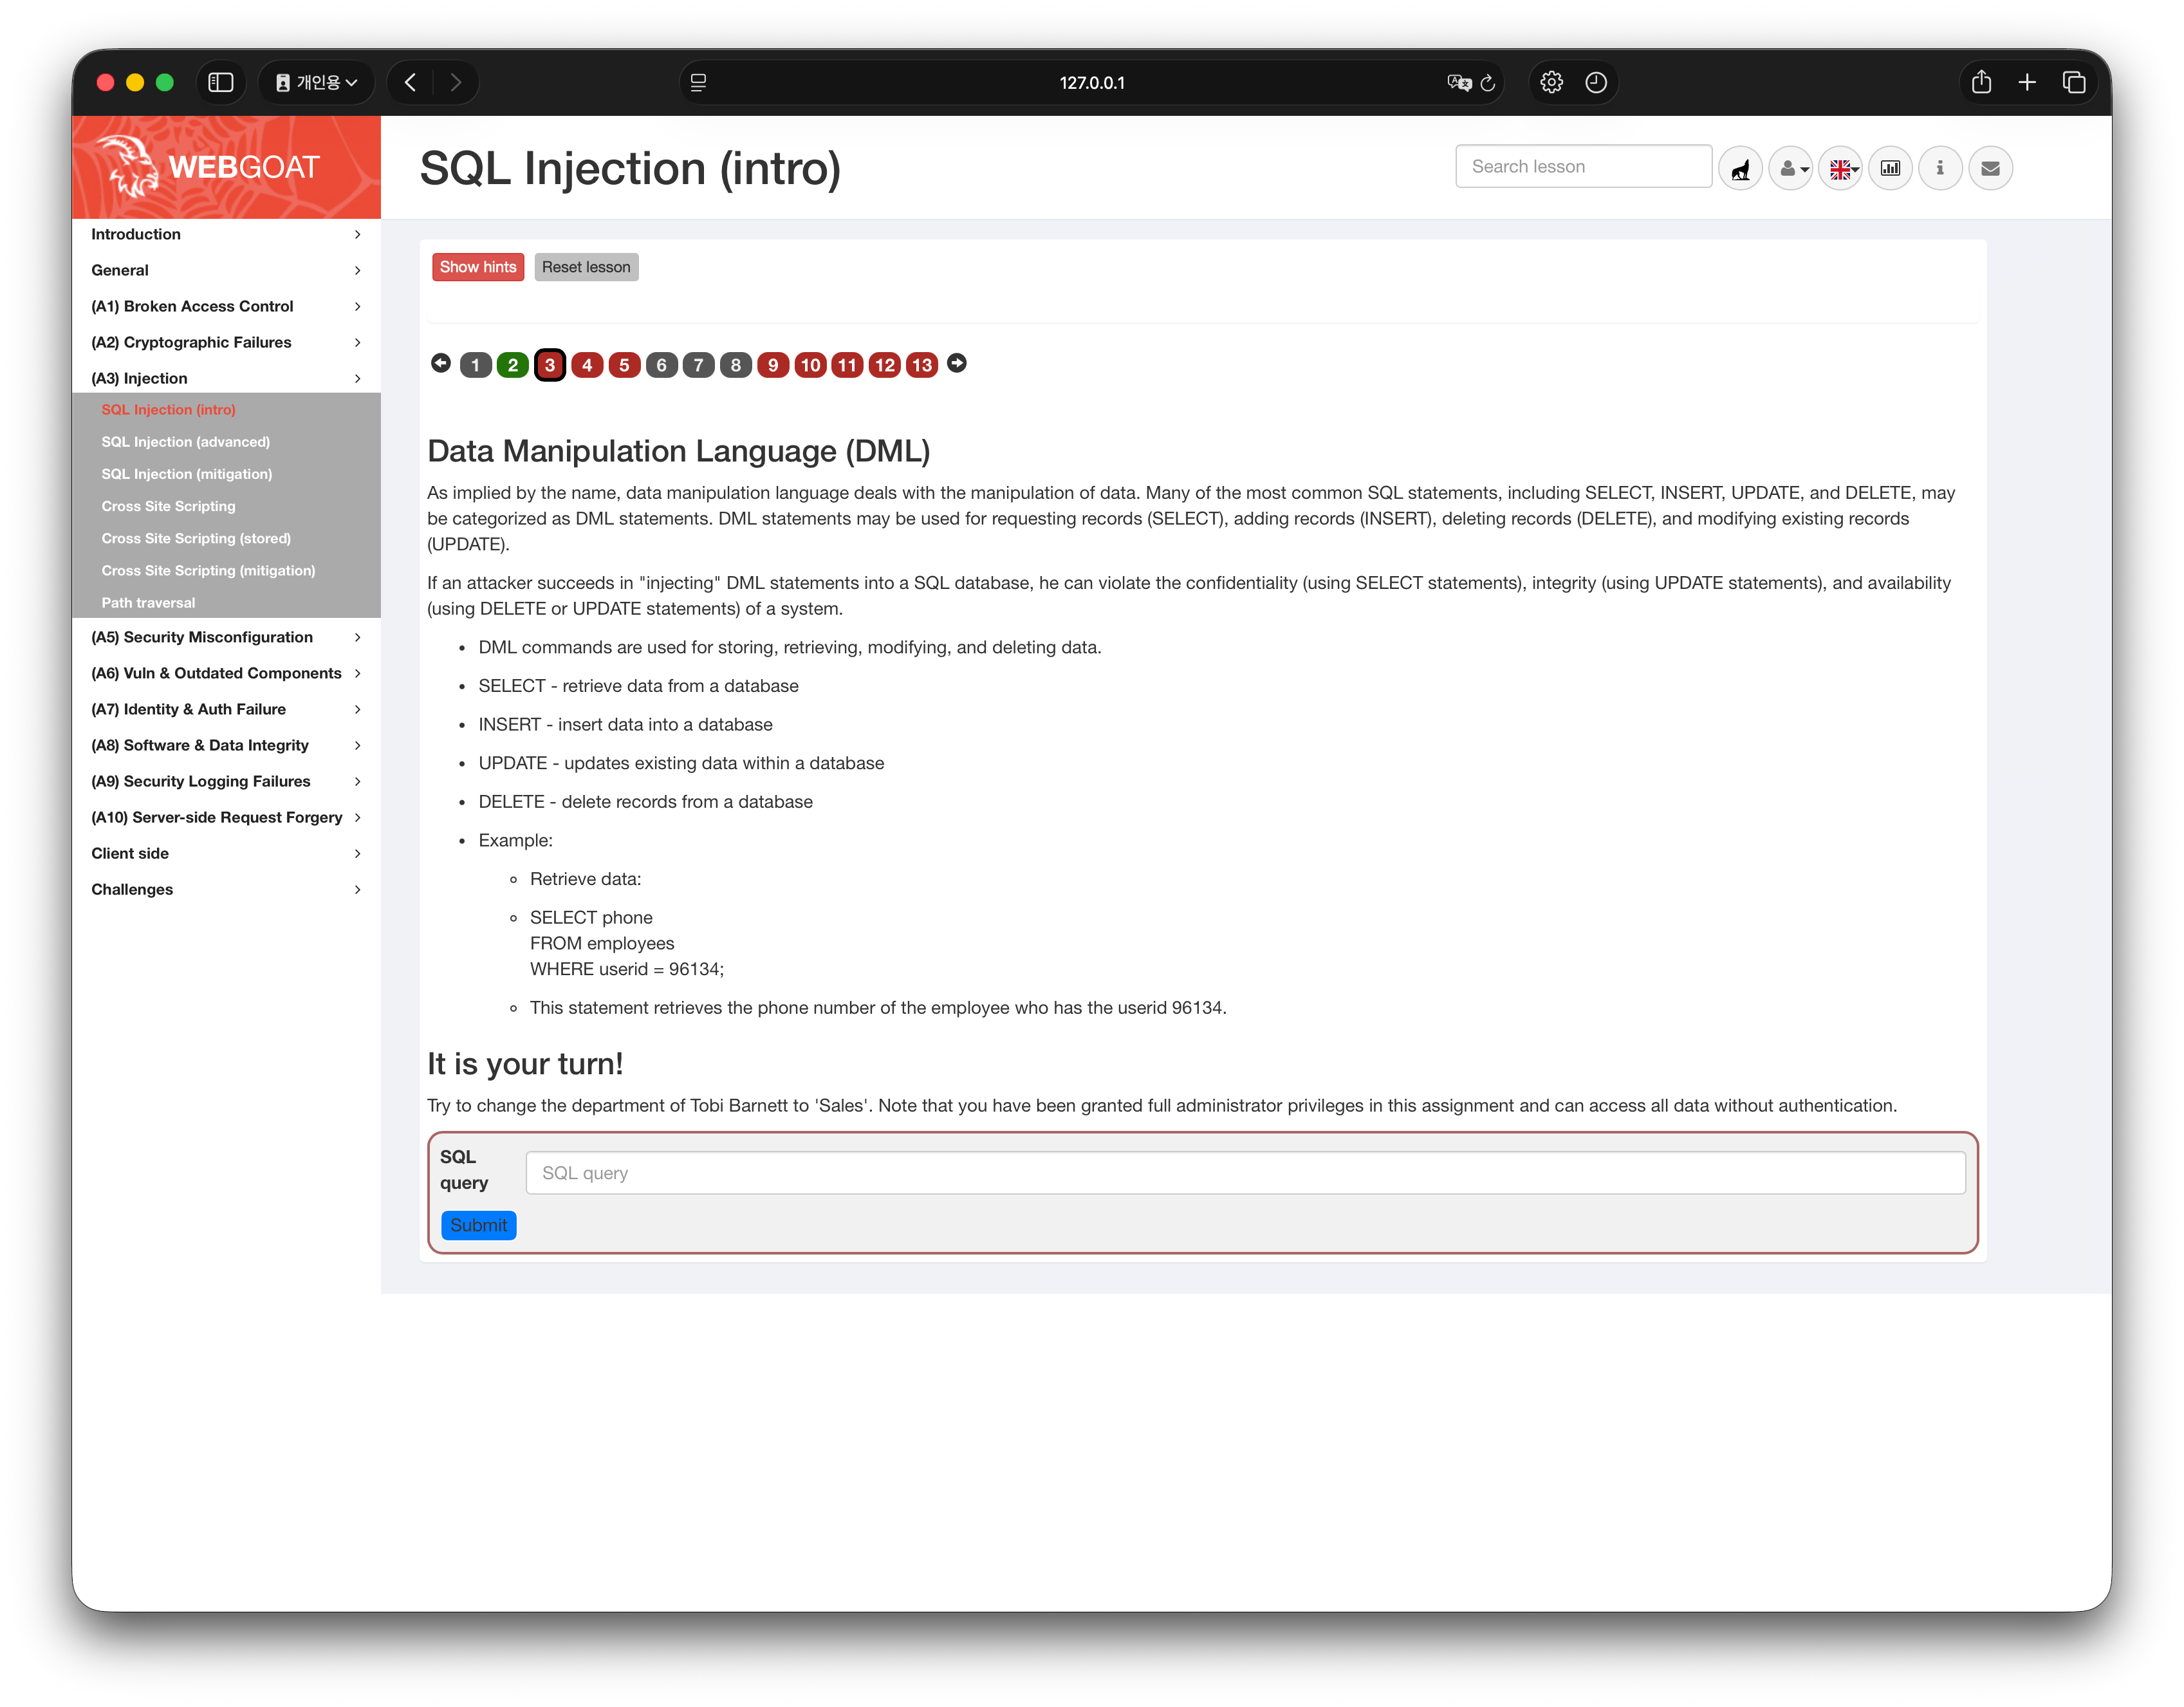Viewport: 2184px width, 1707px height.
Task: Click the Search lesson field
Action: pyautogui.click(x=1584, y=167)
